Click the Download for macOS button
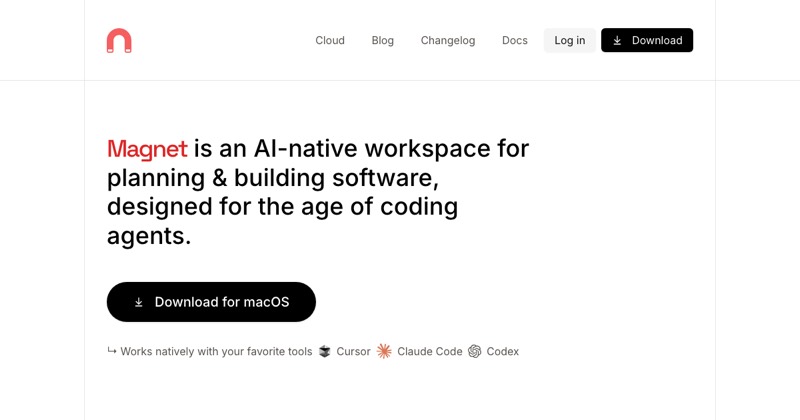This screenshot has width=800, height=420. tap(211, 302)
